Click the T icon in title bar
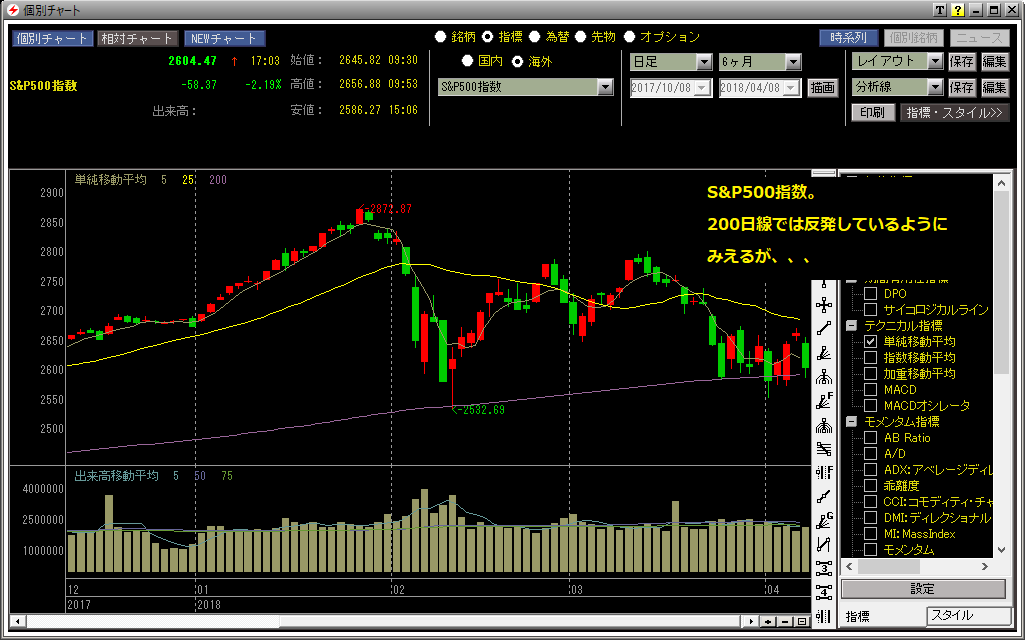1025x640 pixels. click(x=939, y=10)
